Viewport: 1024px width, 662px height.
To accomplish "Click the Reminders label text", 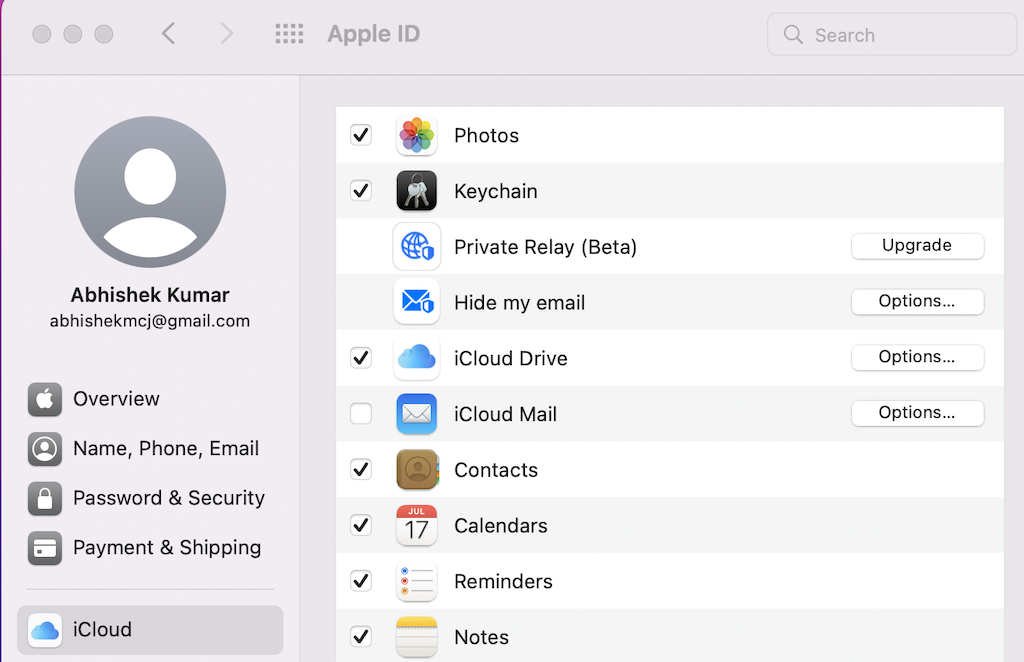I will pyautogui.click(x=504, y=581).
